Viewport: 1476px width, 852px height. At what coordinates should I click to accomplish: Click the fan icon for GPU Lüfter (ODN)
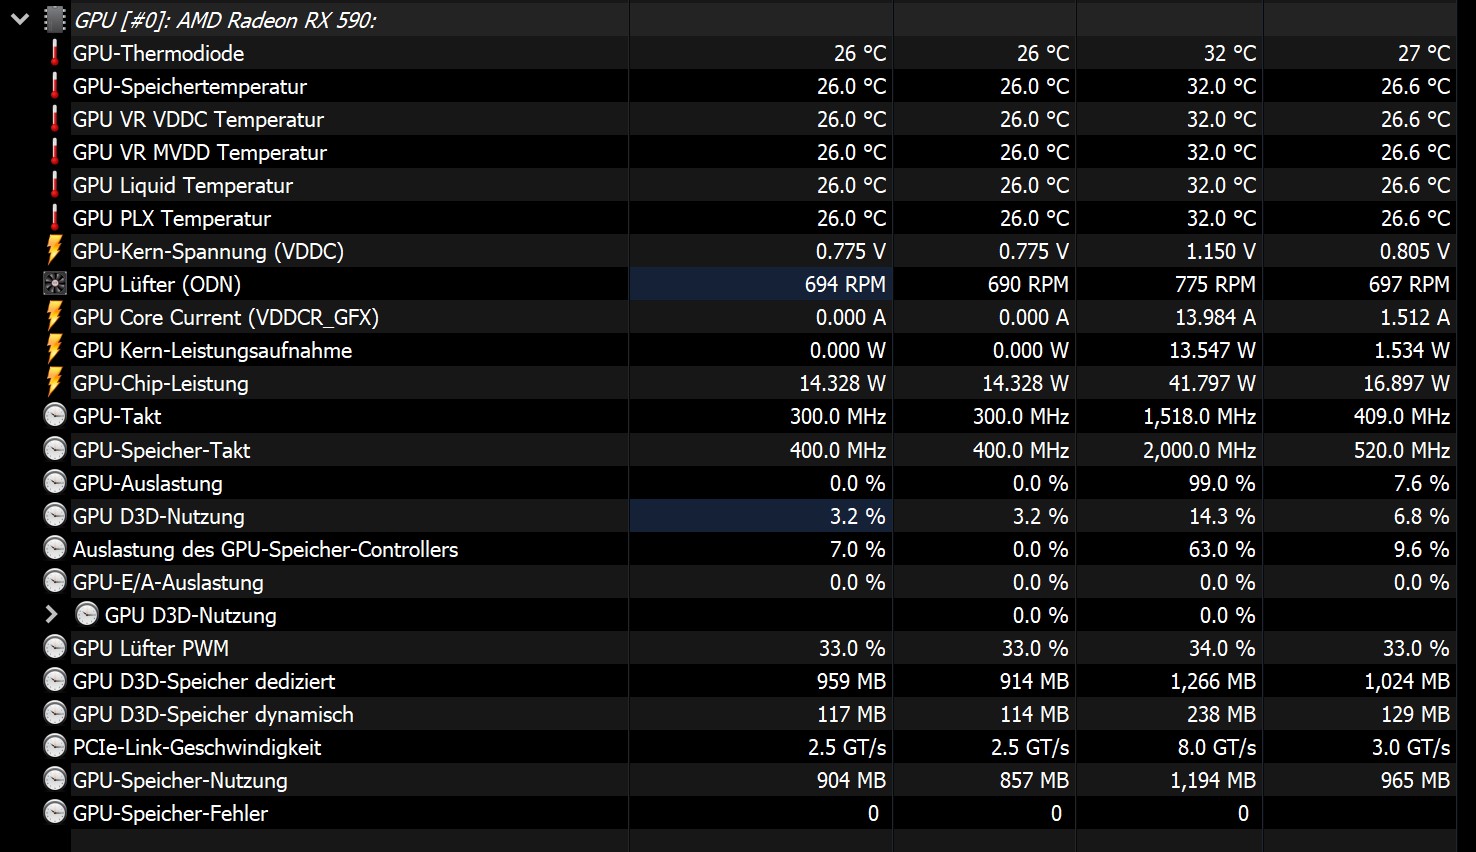click(55, 283)
